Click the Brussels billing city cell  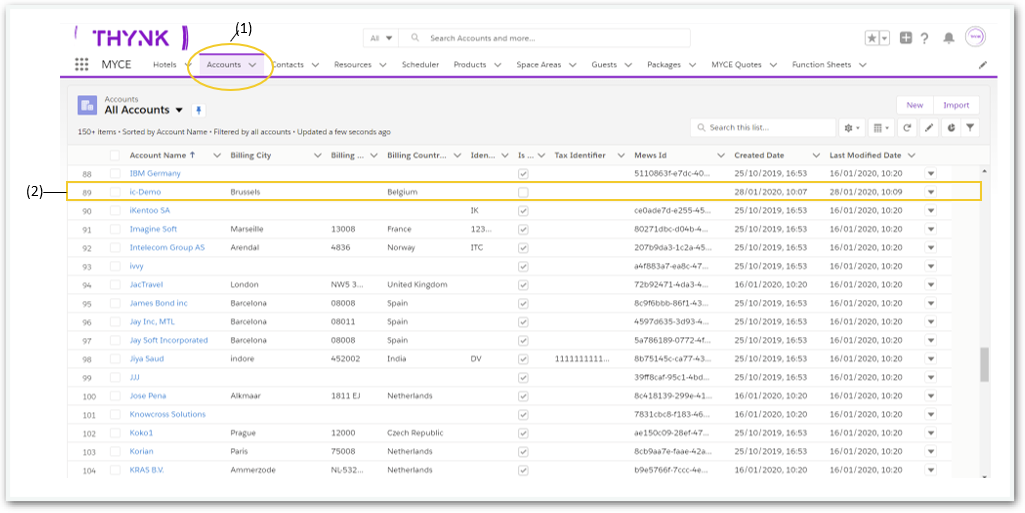coord(245,192)
